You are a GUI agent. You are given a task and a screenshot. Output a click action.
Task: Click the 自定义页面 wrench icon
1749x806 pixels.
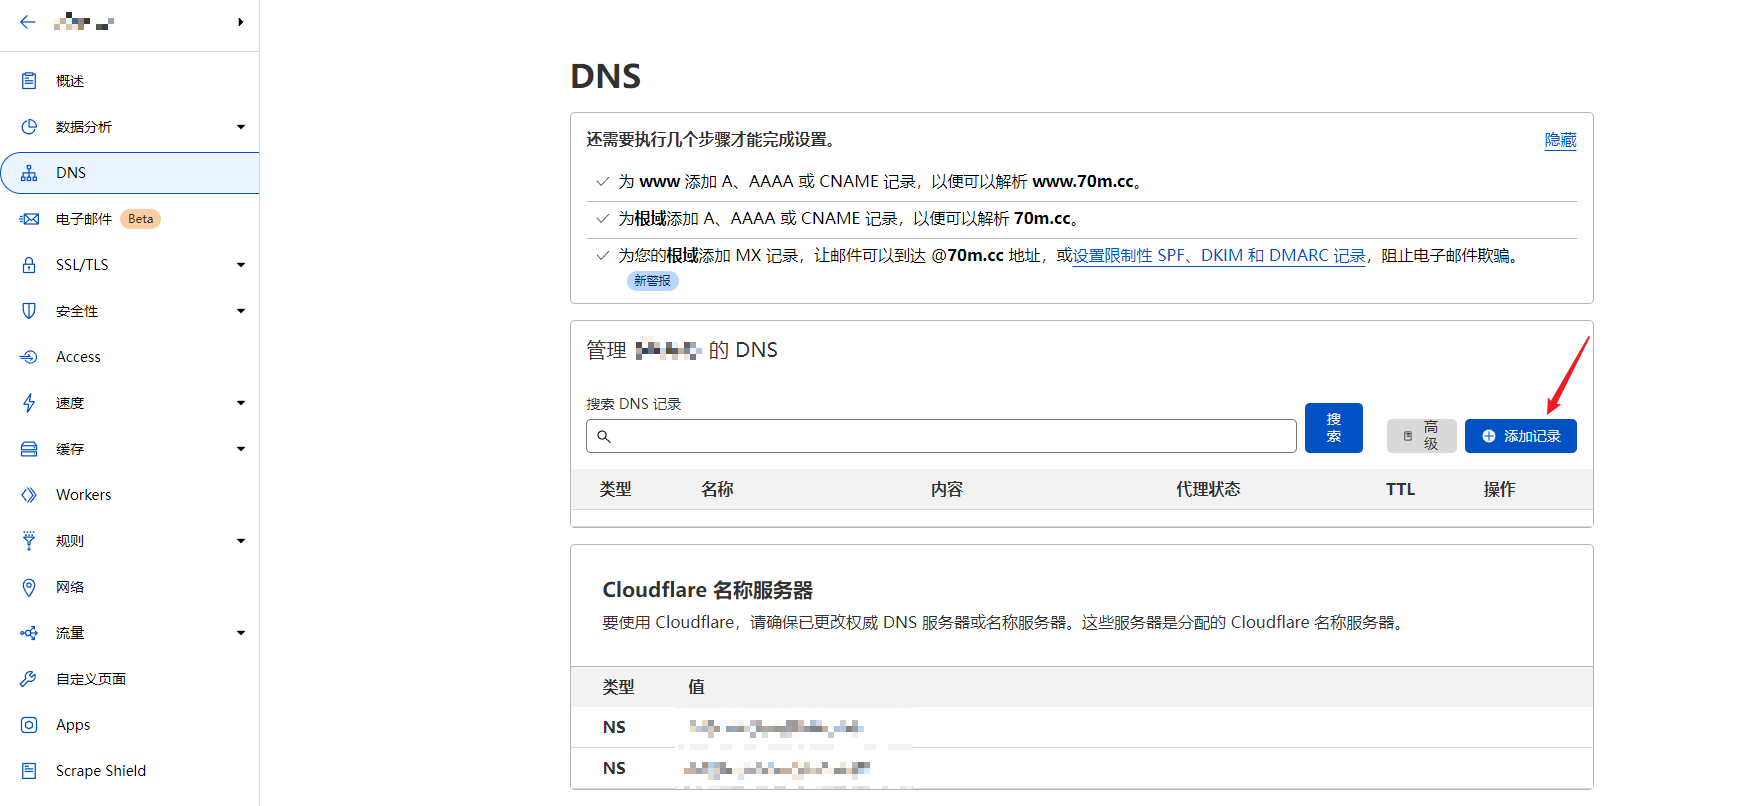click(29, 679)
